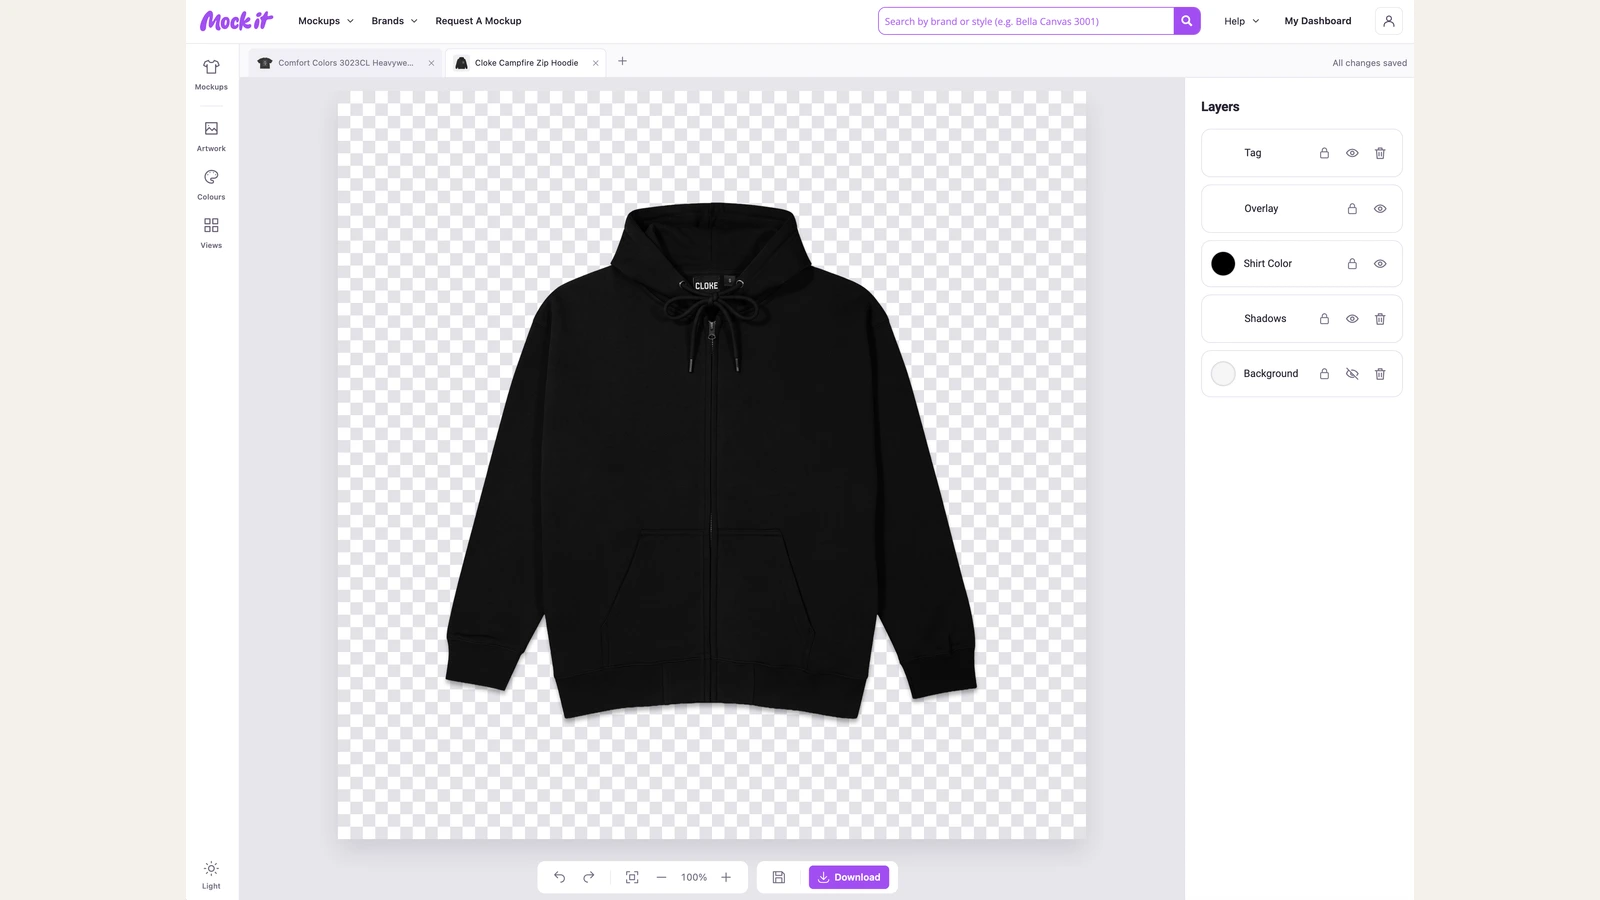Expand the Help dropdown menu
Viewport: 1600px width, 900px height.
point(1241,21)
